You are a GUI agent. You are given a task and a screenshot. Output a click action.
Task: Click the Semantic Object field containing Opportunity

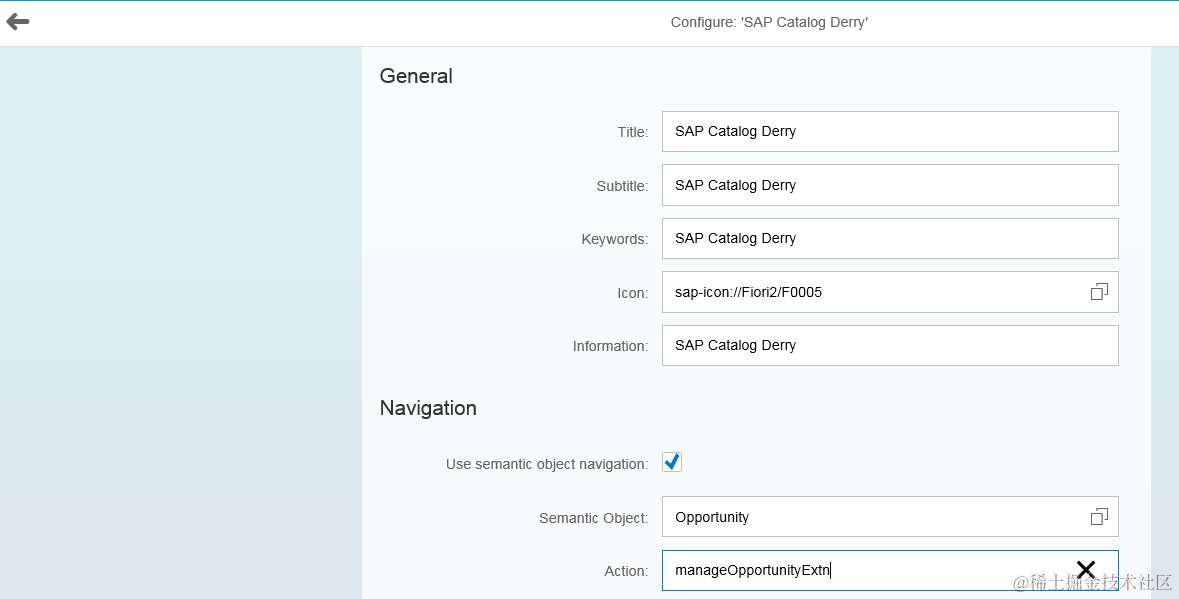(870, 517)
